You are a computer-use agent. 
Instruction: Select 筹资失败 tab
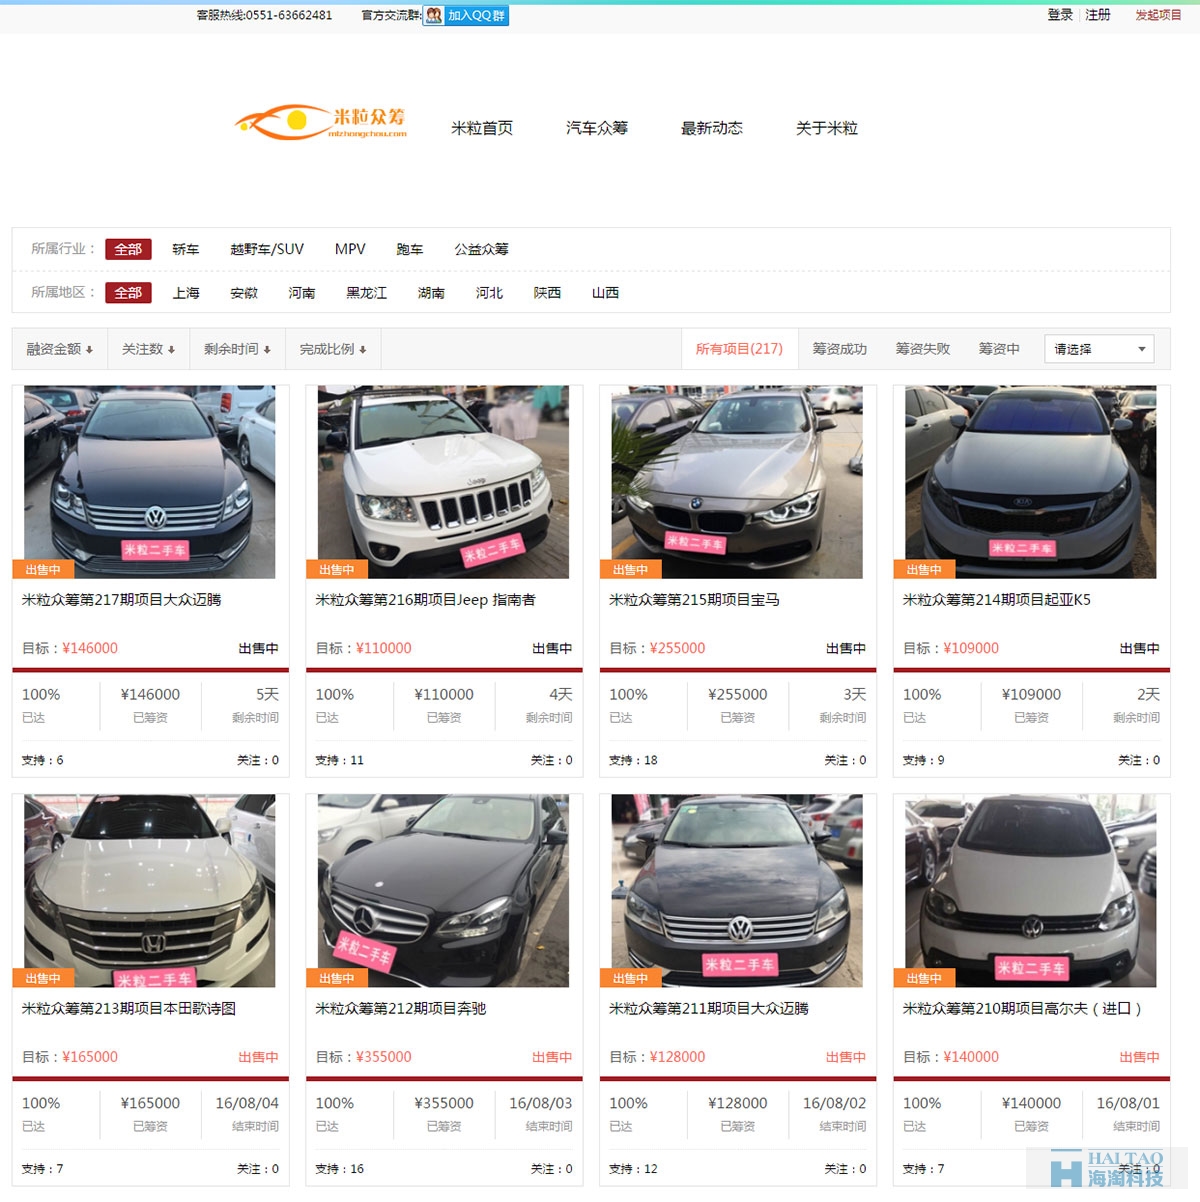(x=923, y=349)
